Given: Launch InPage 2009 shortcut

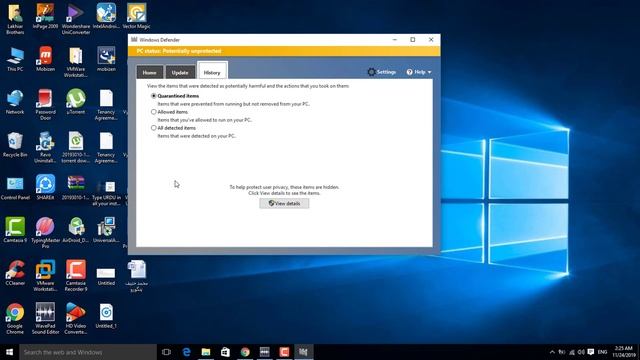Looking at the screenshot, I should pyautogui.click(x=45, y=16).
